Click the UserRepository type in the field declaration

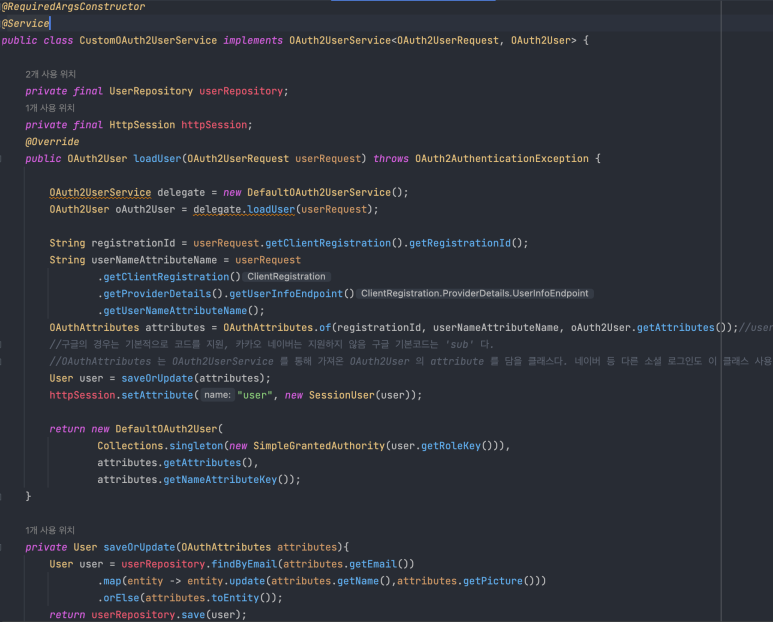[151, 91]
